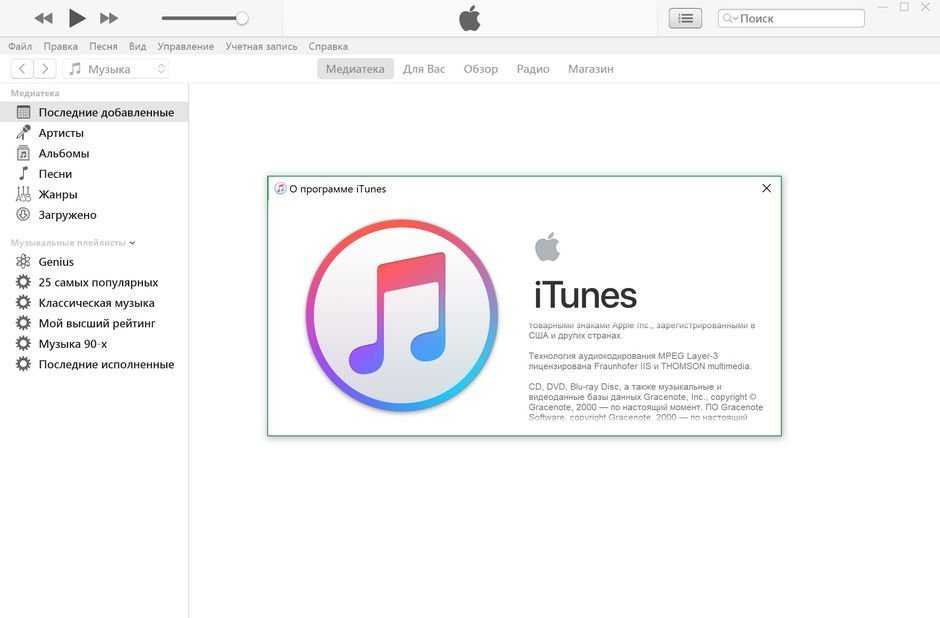Click gear icon for 25 самых популярных
Screen dimensions: 940x618
(x=23, y=282)
